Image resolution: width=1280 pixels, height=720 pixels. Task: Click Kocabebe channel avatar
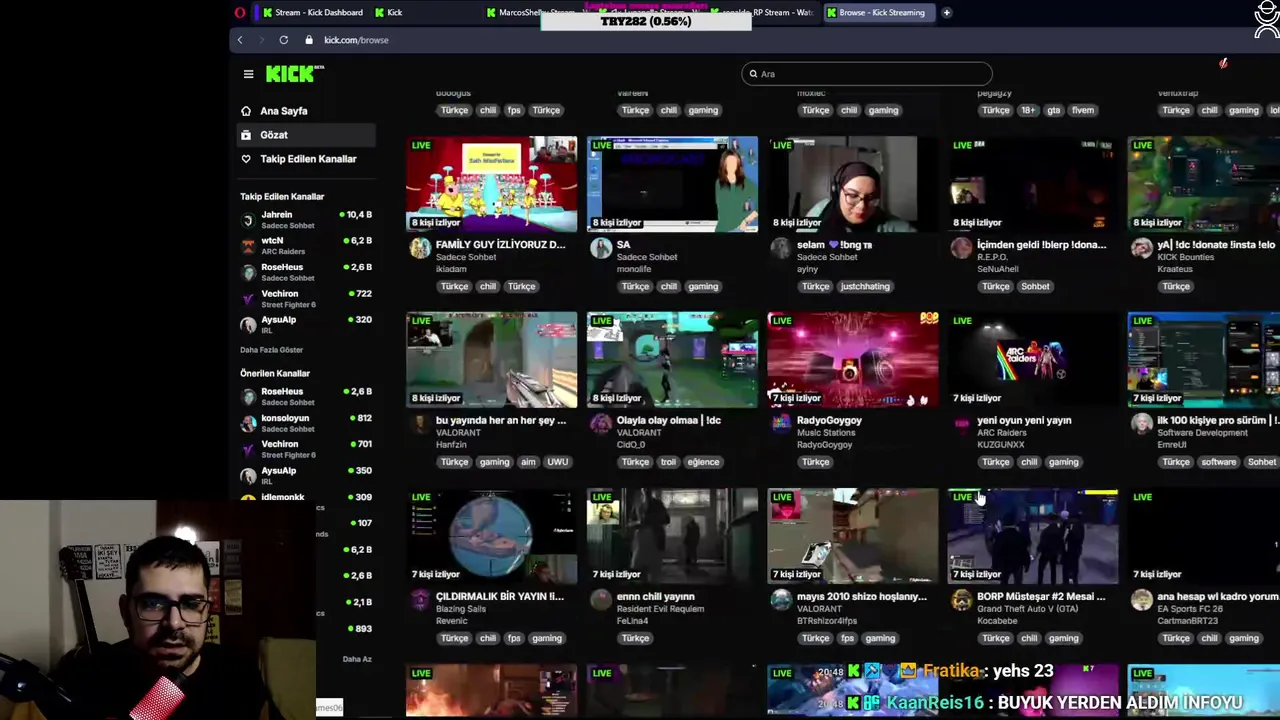961,600
